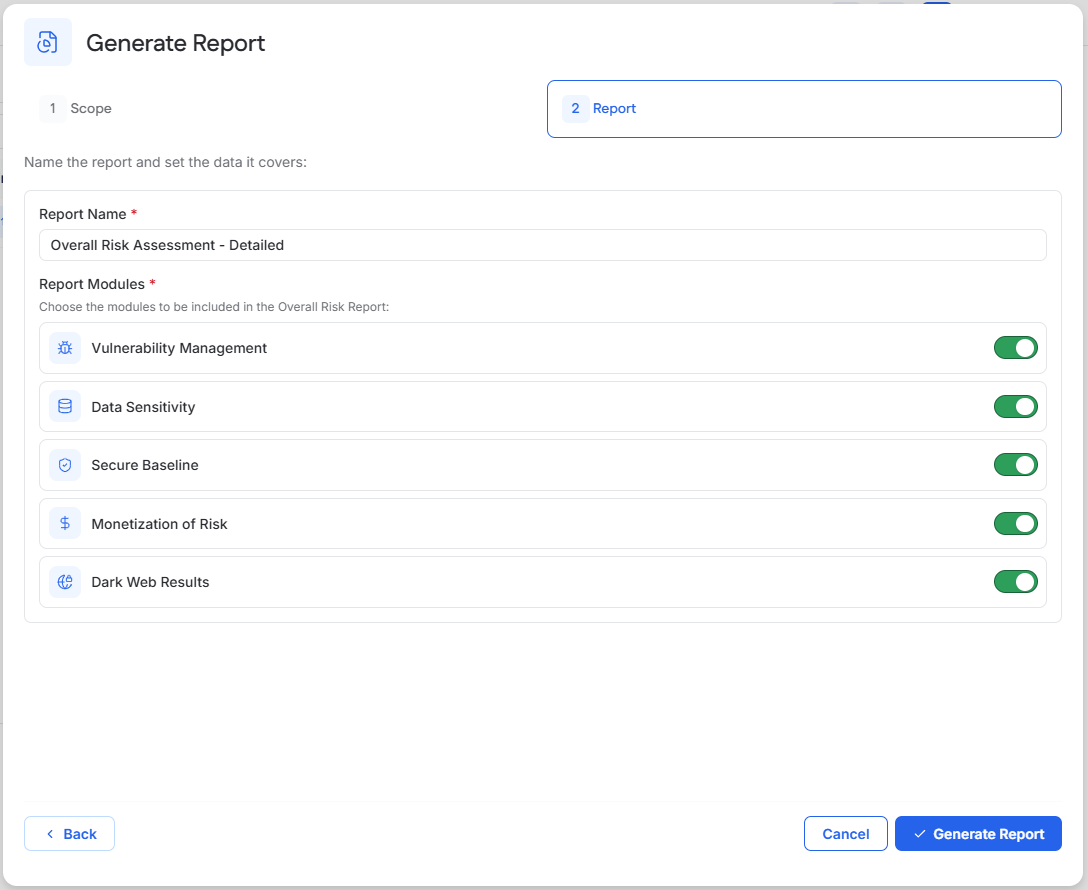The width and height of the screenshot is (1088, 890).
Task: Click the Vulnerability Management bug icon
Action: tap(65, 348)
